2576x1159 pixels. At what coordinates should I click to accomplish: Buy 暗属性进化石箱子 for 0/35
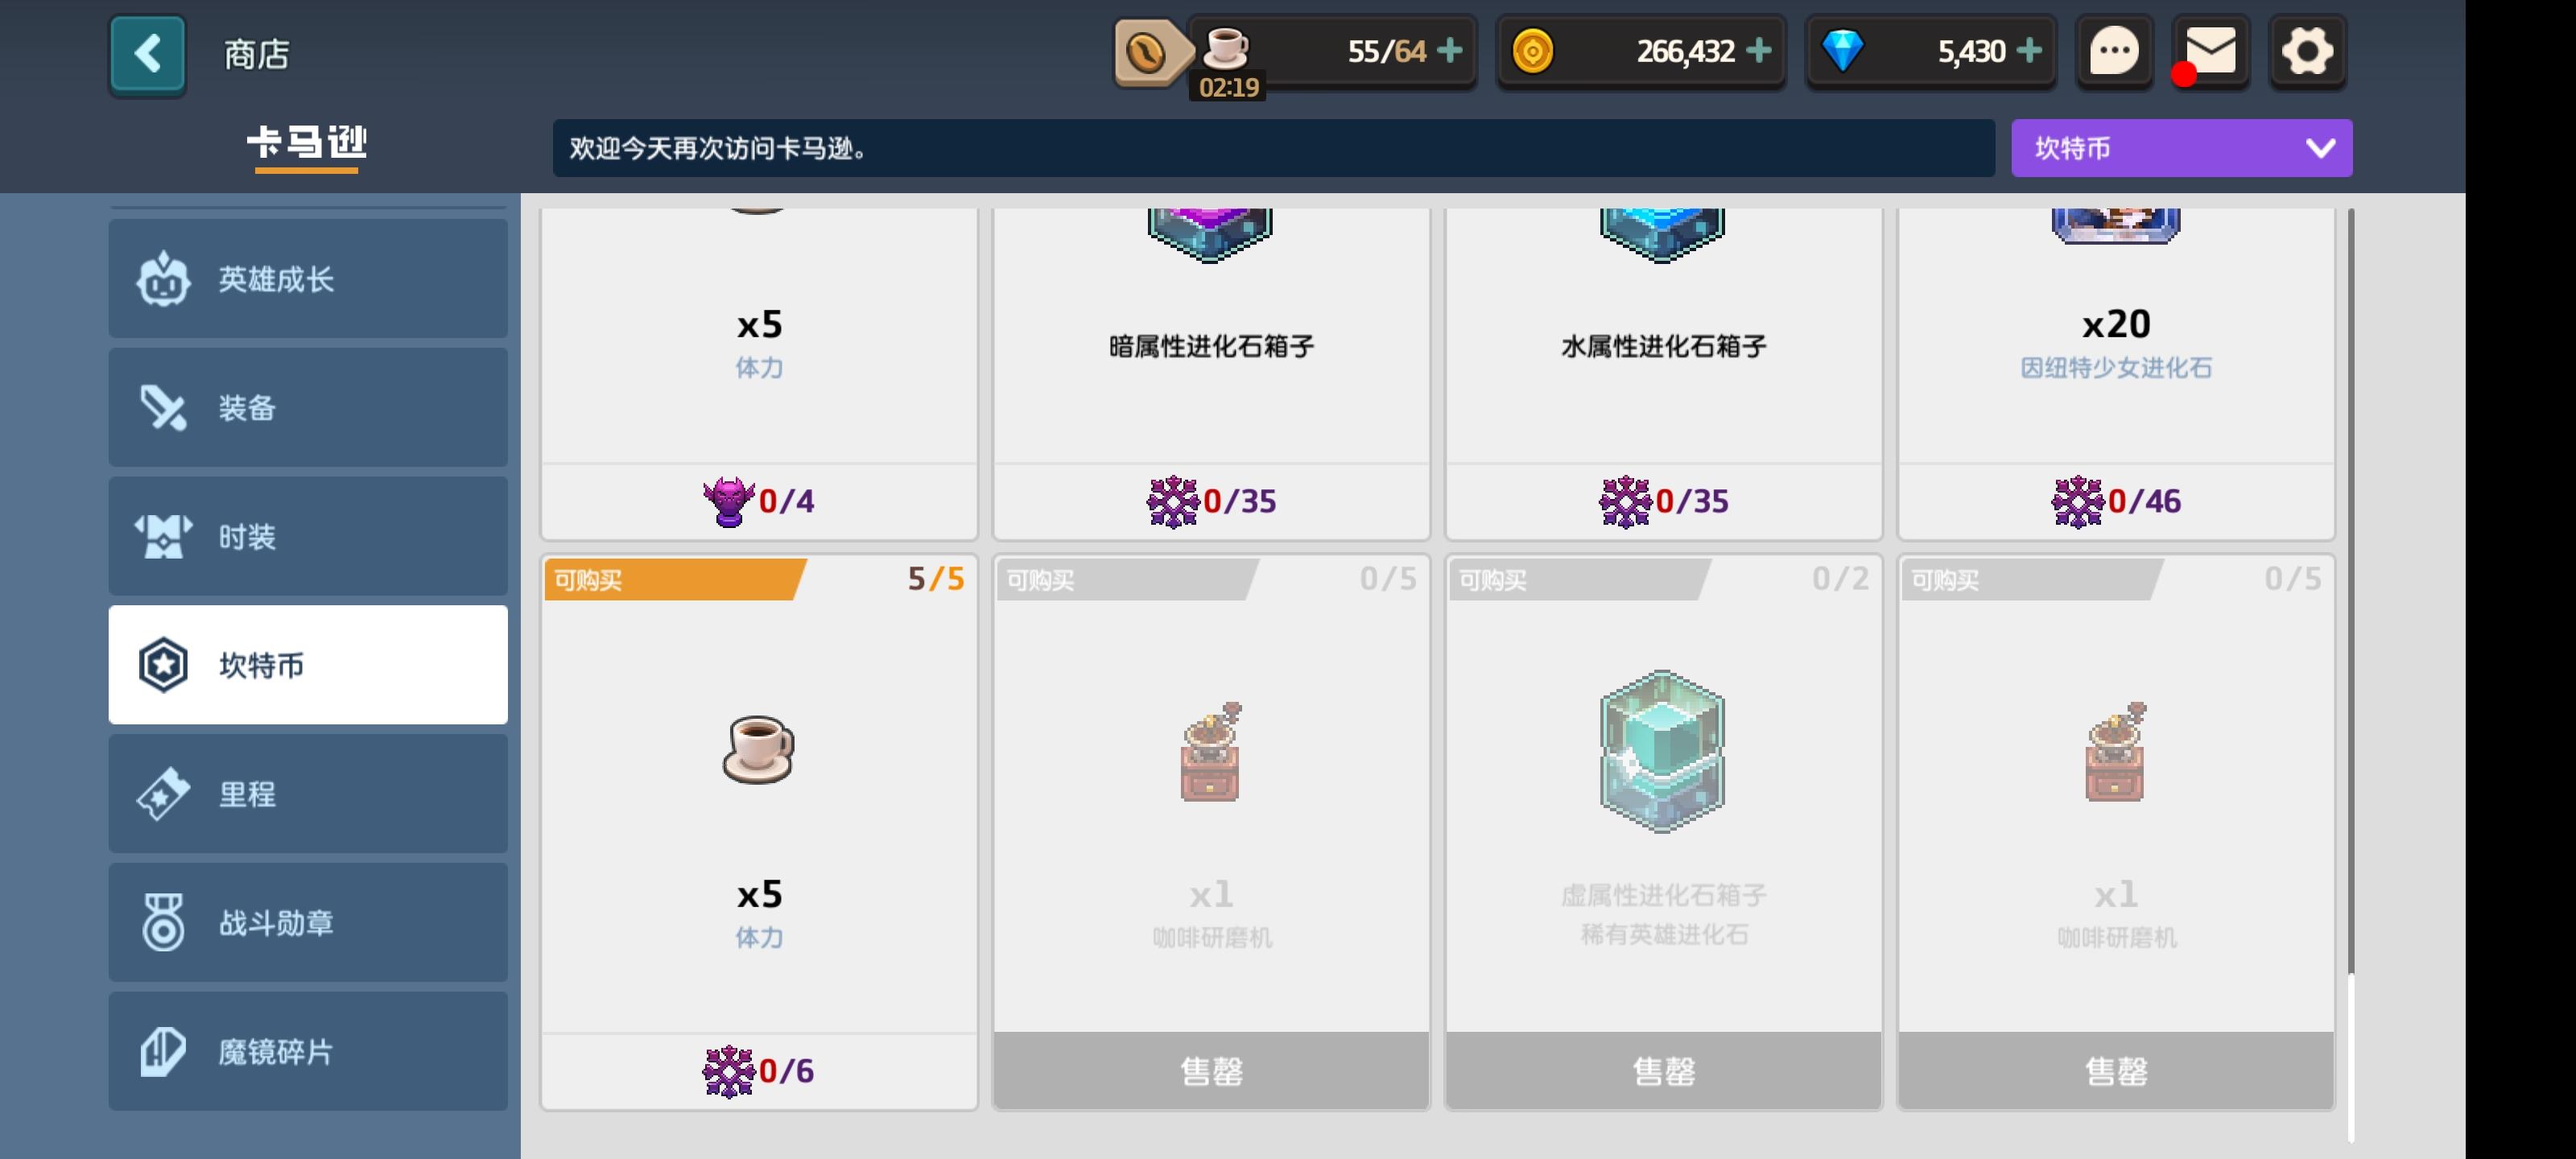1211,501
